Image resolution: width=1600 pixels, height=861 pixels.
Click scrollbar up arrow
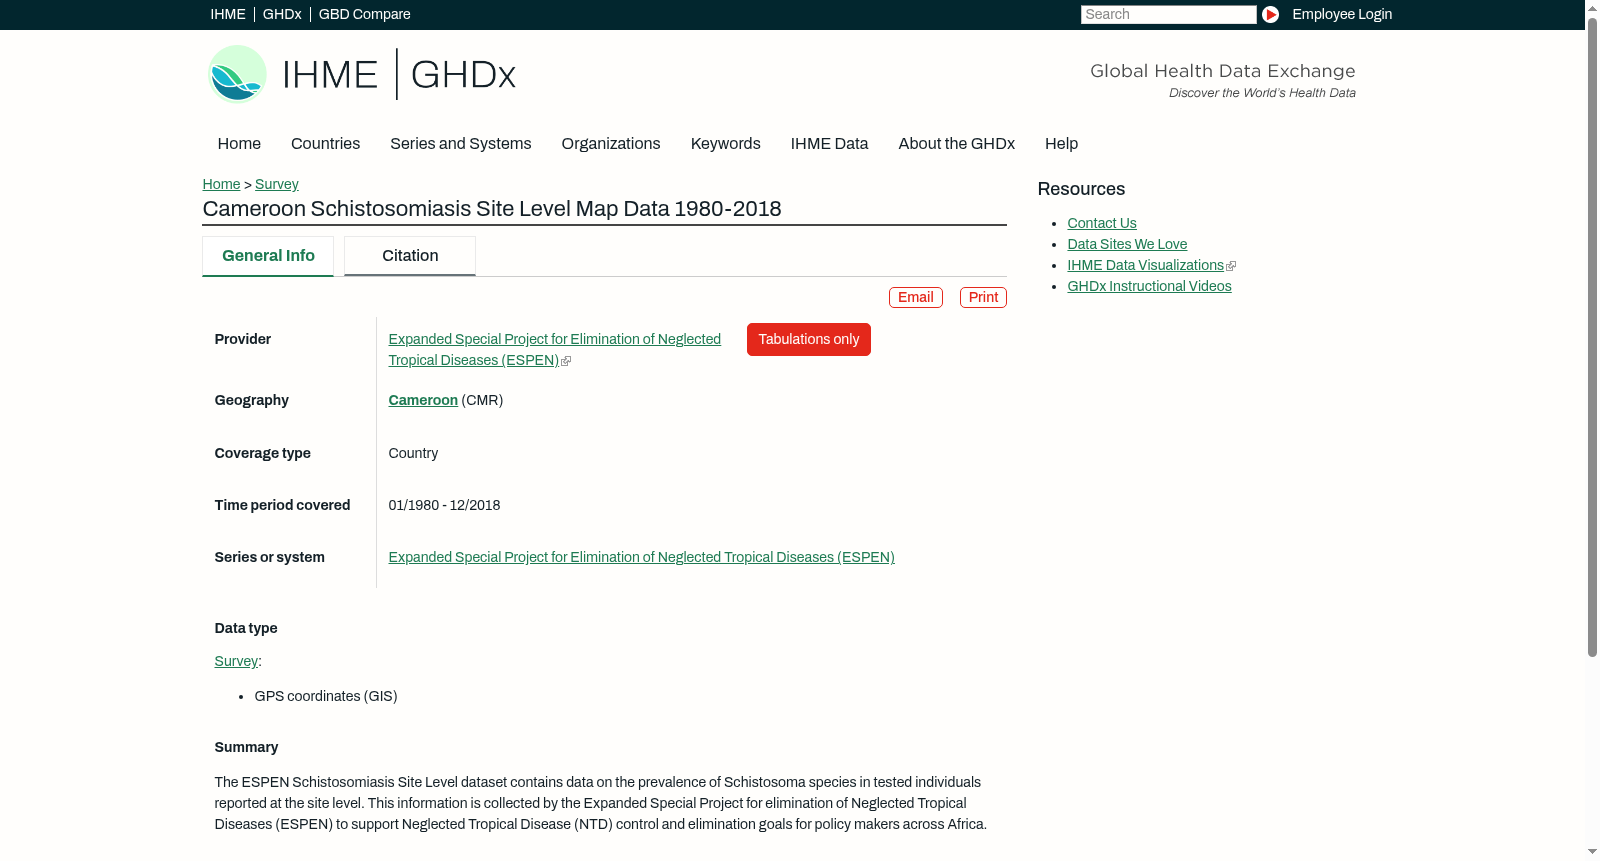1592,7
